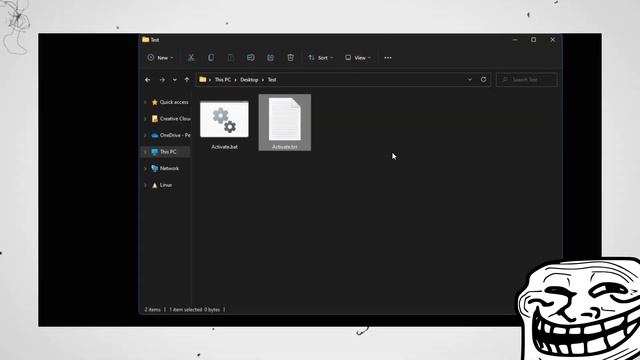This screenshot has width=640, height=360.
Task: Click '1 item selected 0 bytes' status
Action: click(x=194, y=310)
